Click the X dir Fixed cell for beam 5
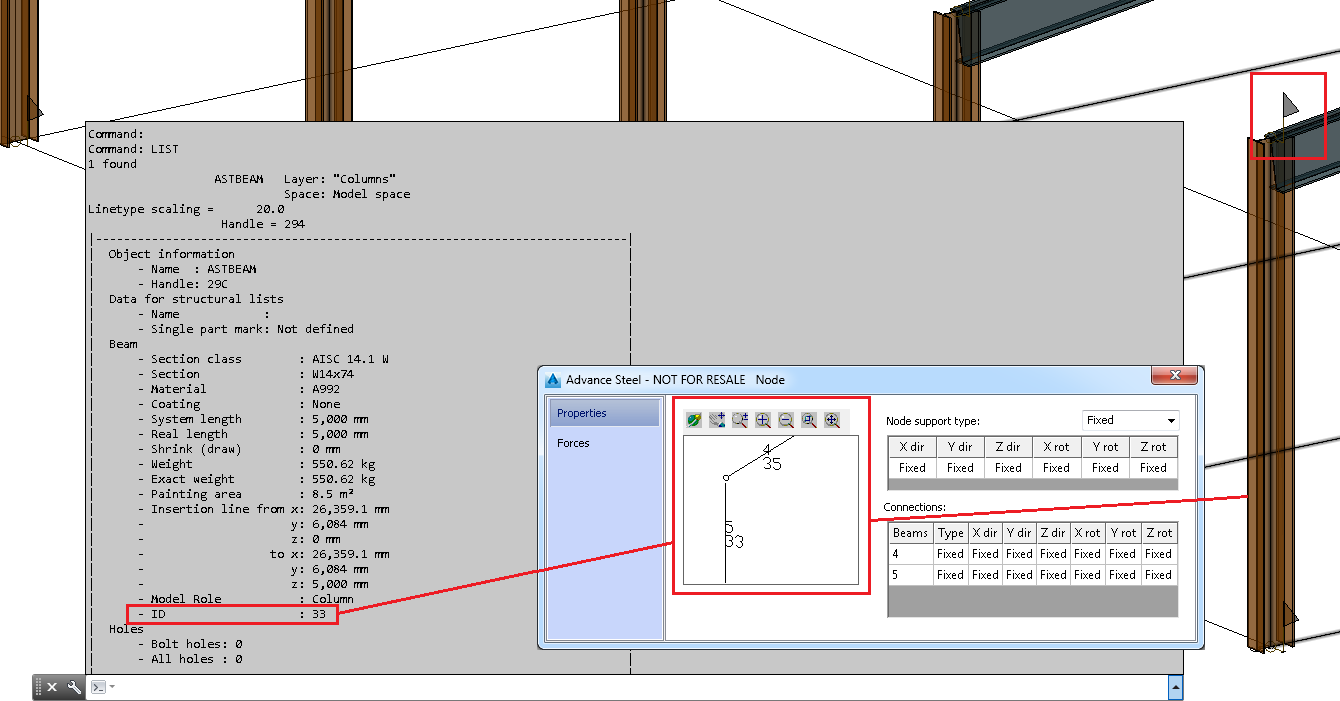Image resolution: width=1340 pixels, height=701 pixels. pyautogui.click(x=985, y=575)
